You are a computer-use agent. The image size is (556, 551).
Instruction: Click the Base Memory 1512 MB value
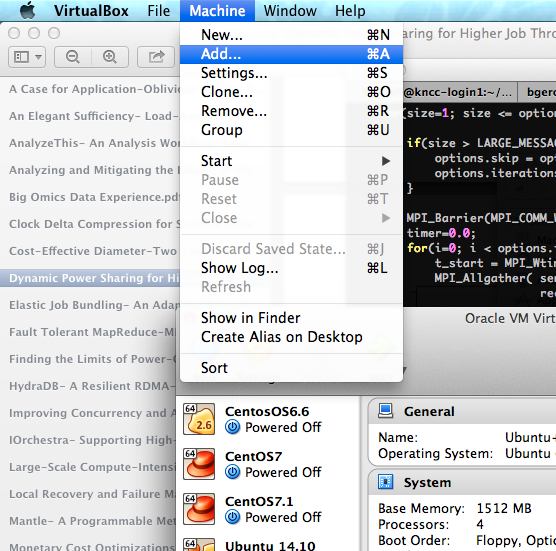(x=504, y=508)
